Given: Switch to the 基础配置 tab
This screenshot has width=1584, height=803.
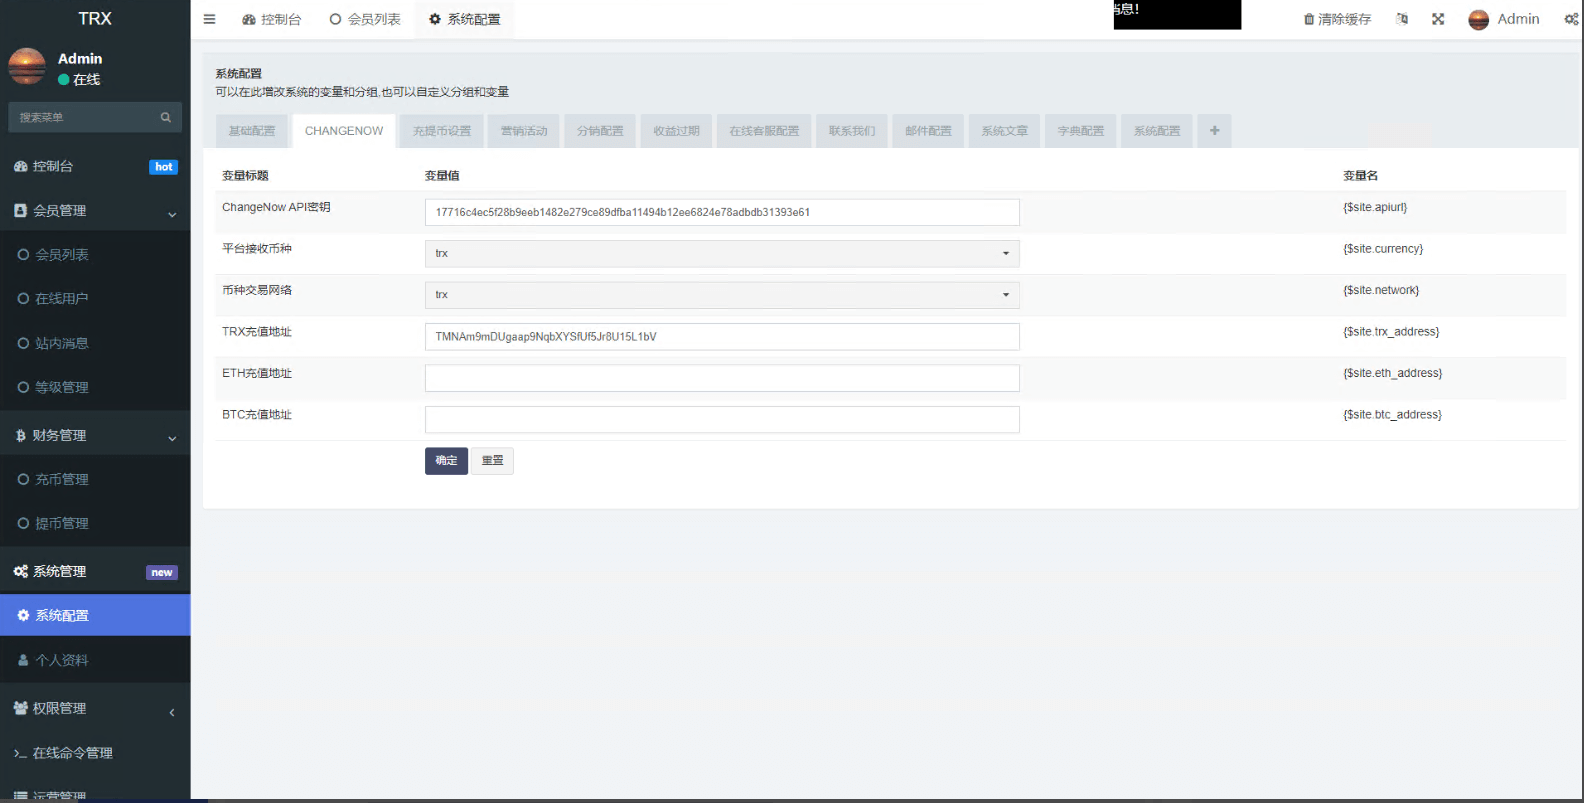Looking at the screenshot, I should [x=252, y=131].
